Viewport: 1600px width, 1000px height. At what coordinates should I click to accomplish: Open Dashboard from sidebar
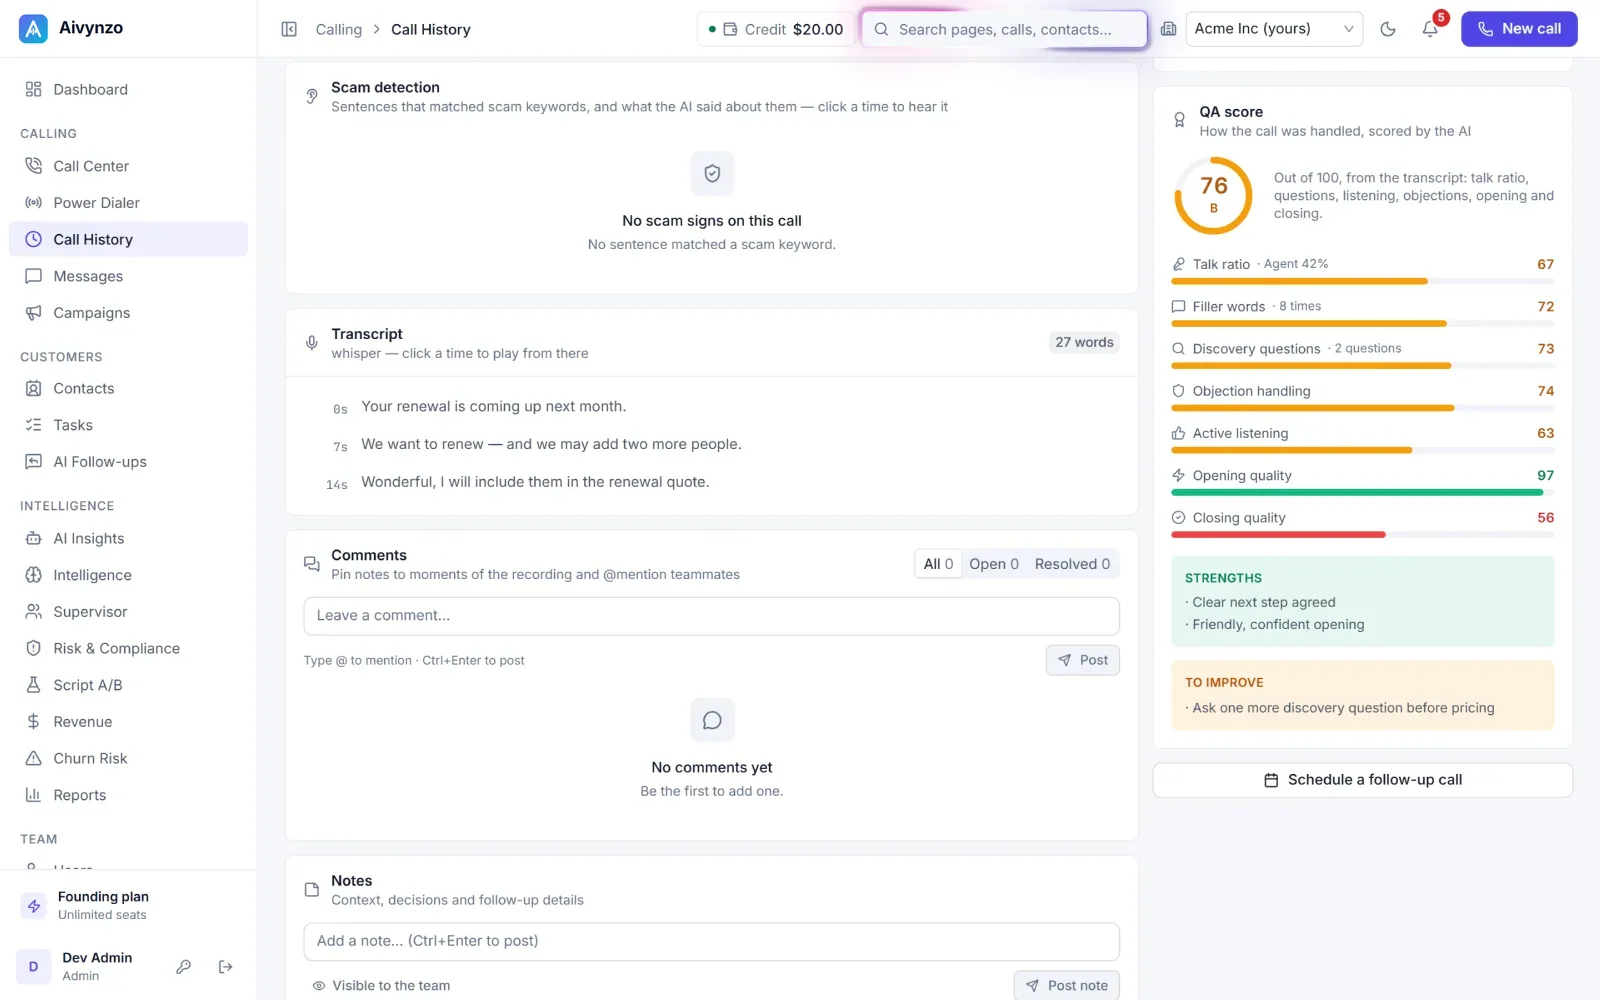(x=128, y=89)
